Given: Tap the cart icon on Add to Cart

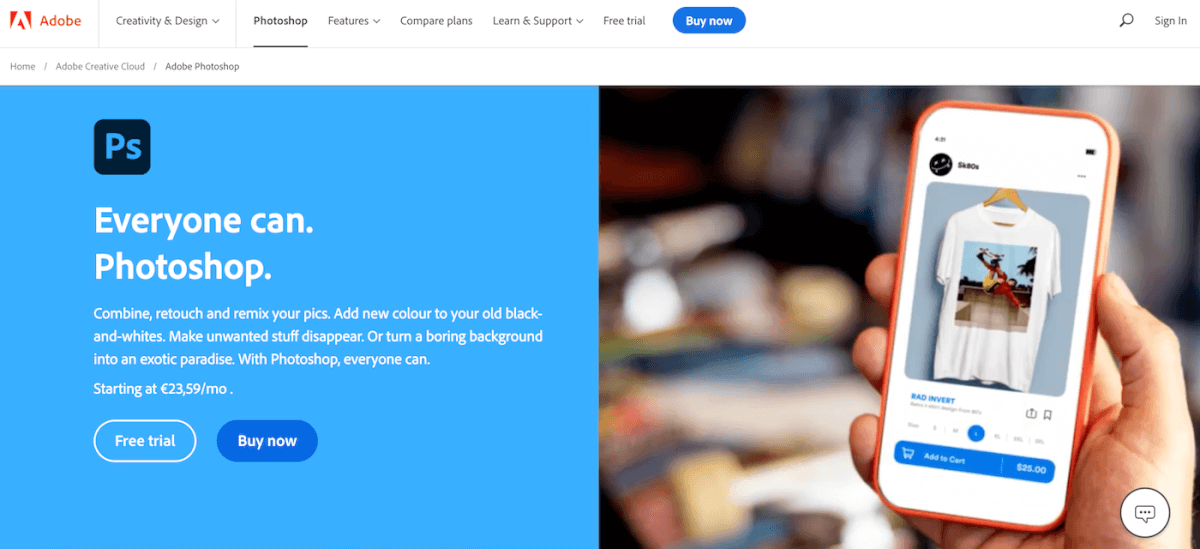Looking at the screenshot, I should [x=908, y=455].
